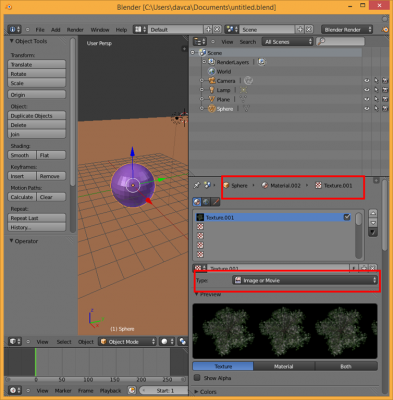The width and height of the screenshot is (393, 400).
Task: Click the Blender info editor type icon
Action: [x=14, y=29]
